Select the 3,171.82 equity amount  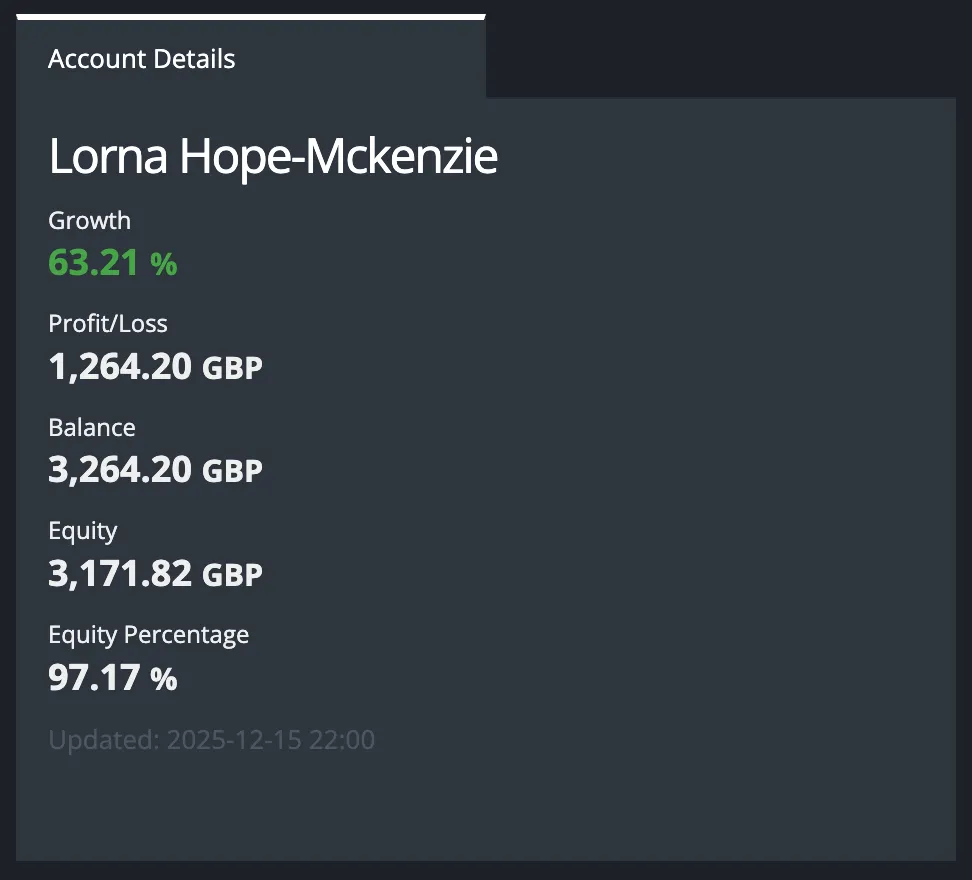pos(120,574)
